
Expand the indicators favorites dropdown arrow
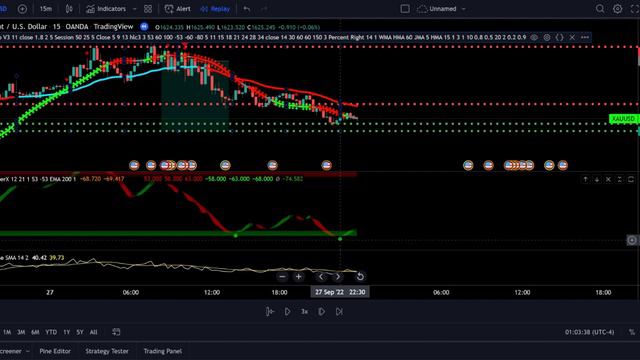(x=134, y=9)
